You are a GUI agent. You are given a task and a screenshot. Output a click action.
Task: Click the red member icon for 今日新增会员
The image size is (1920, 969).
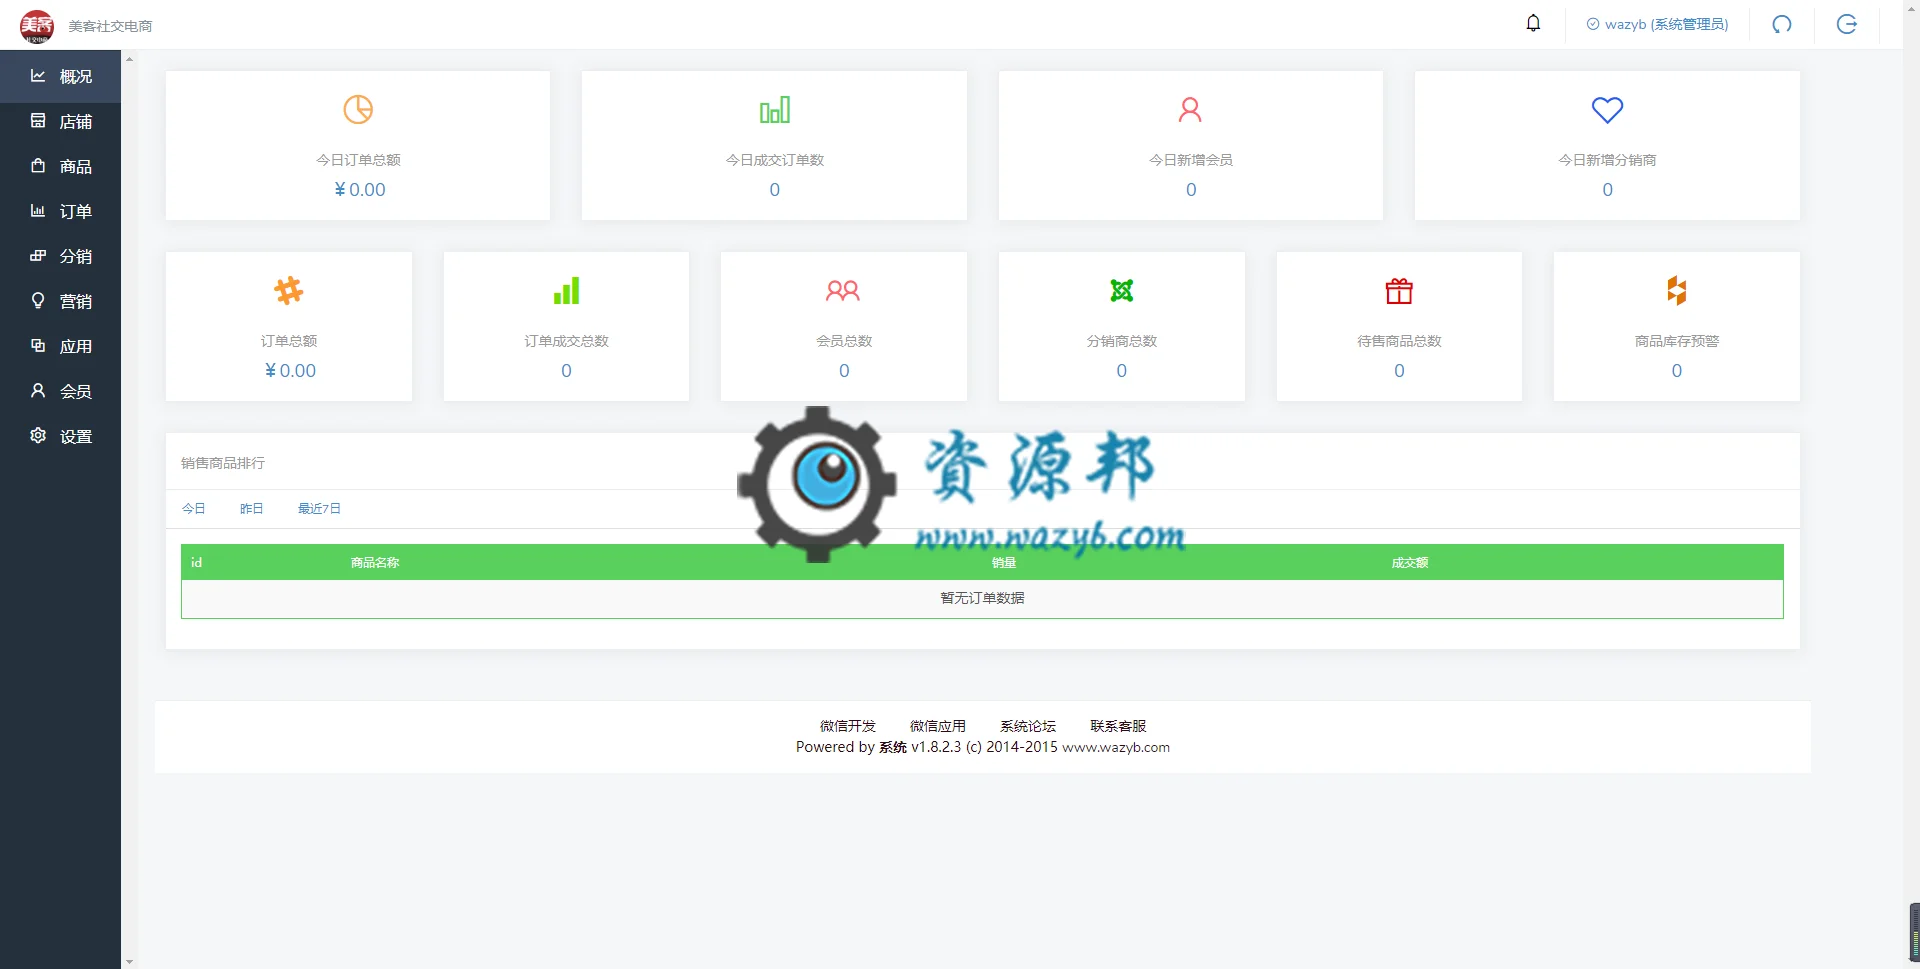pos(1190,109)
